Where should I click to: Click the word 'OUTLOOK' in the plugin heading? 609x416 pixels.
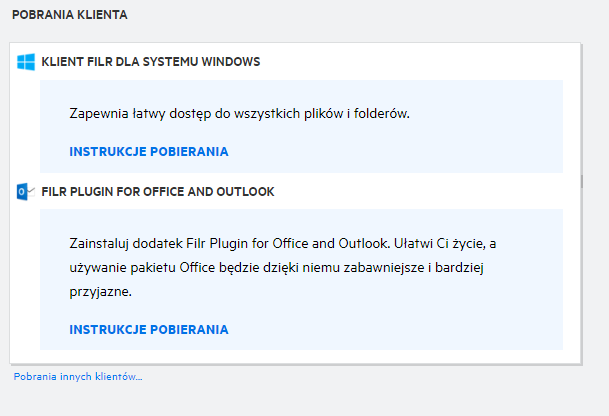click(247, 191)
